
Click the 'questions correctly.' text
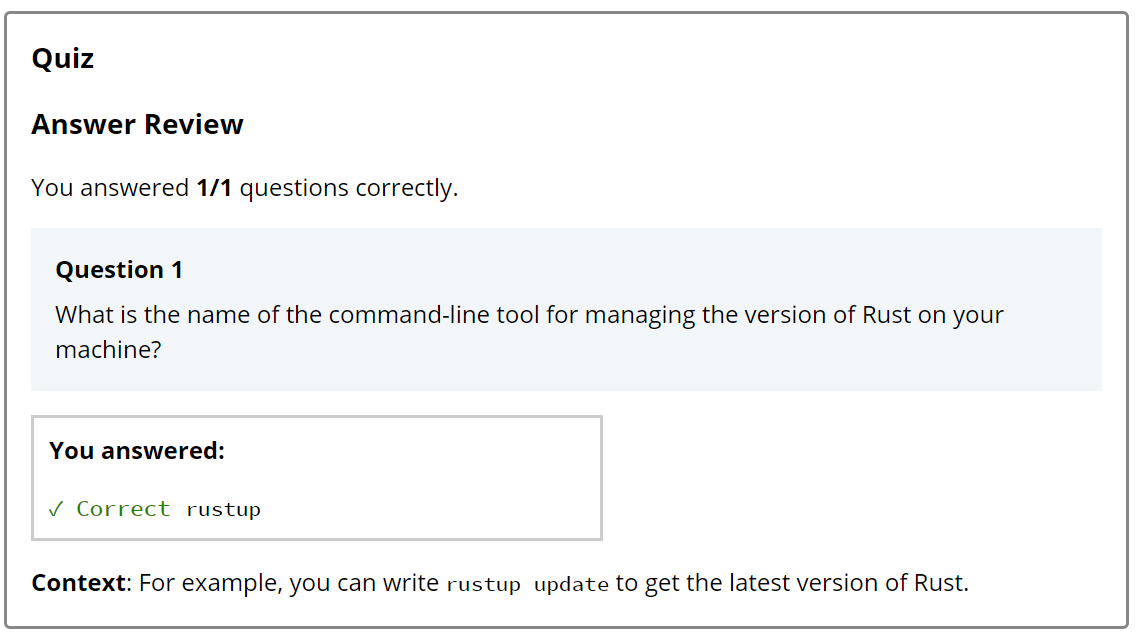(x=349, y=188)
